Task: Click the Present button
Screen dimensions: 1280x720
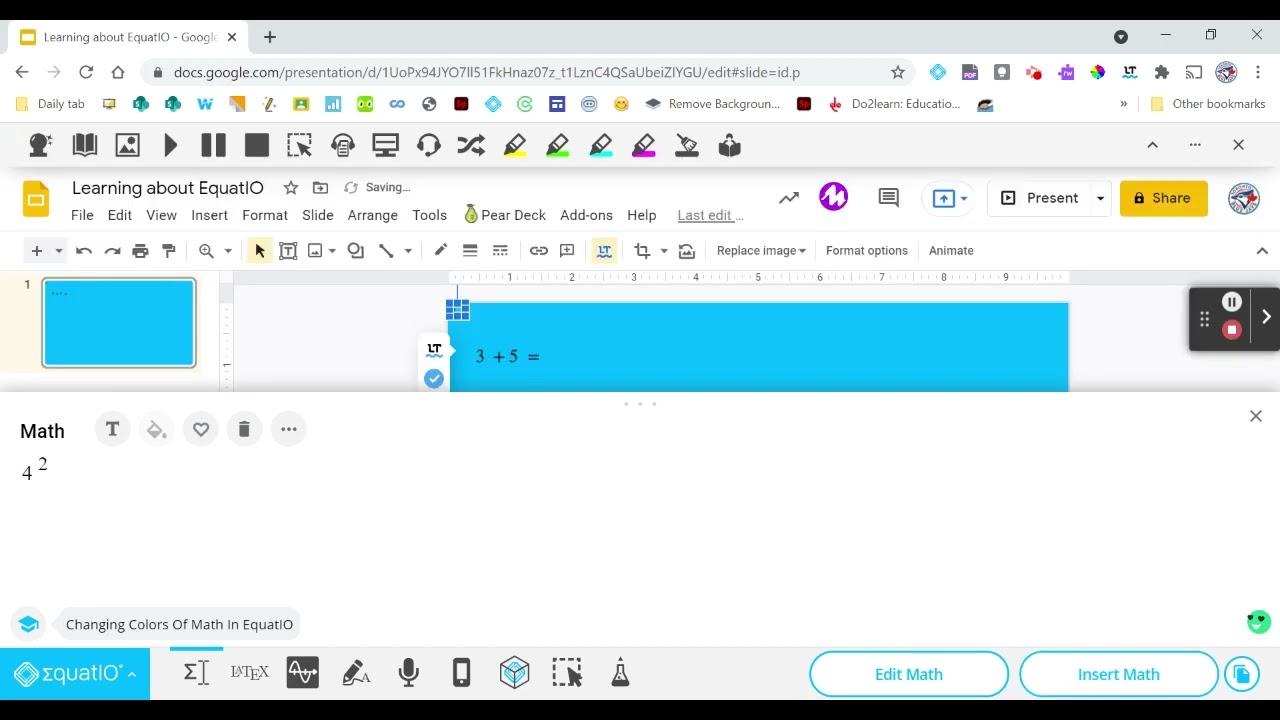Action: tap(1040, 198)
